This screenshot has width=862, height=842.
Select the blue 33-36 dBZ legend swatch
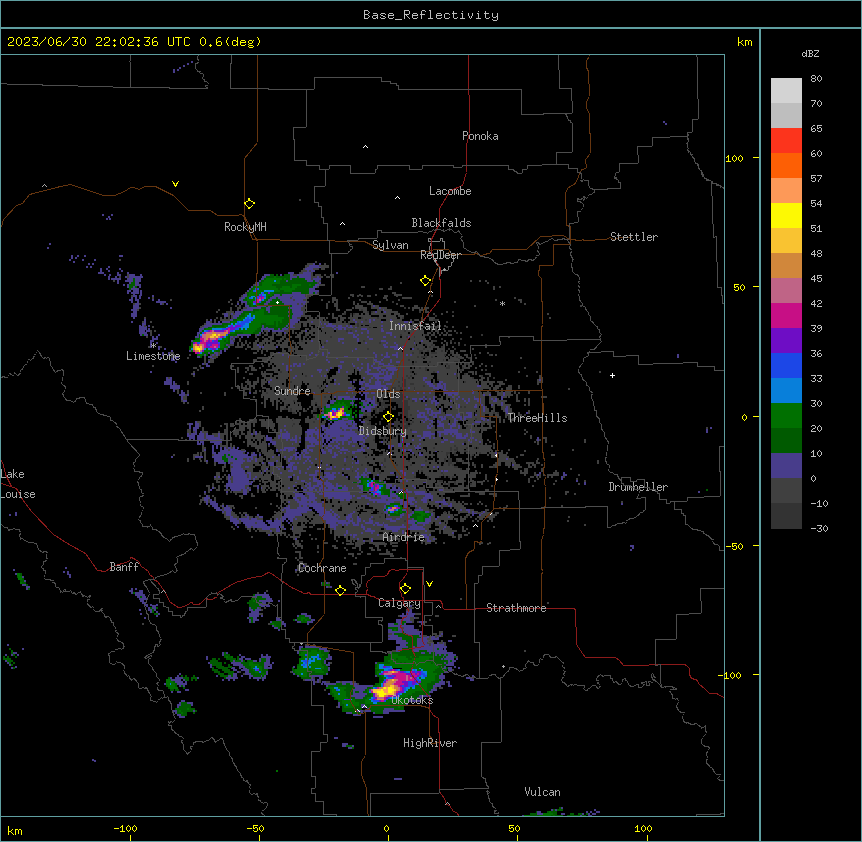coord(786,365)
